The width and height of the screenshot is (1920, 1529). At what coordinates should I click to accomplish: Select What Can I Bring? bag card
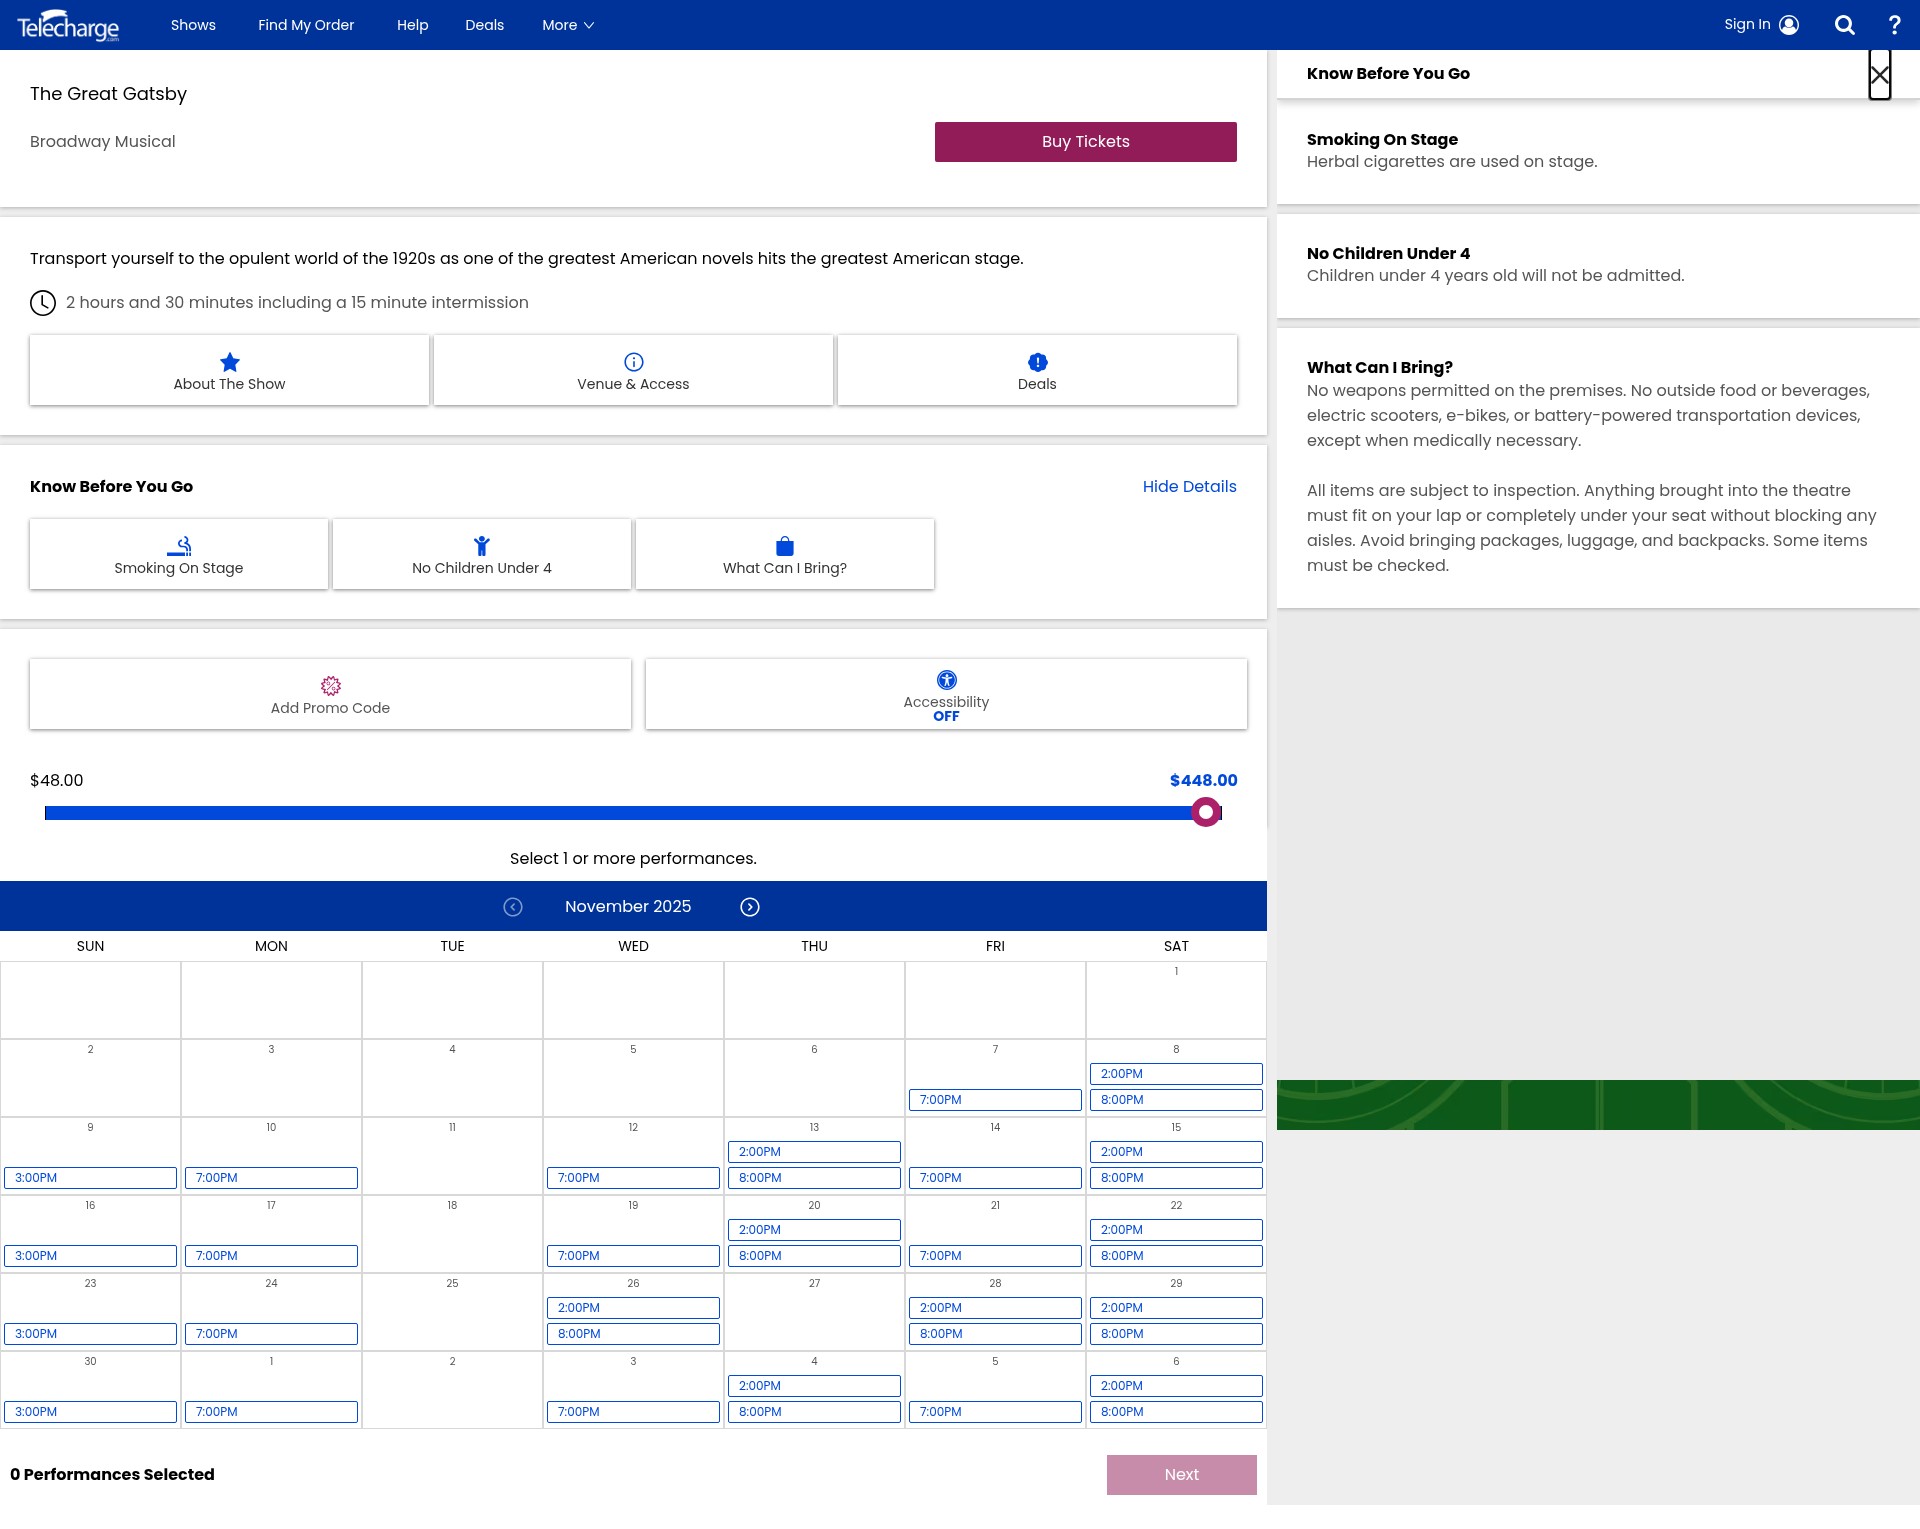[785, 554]
